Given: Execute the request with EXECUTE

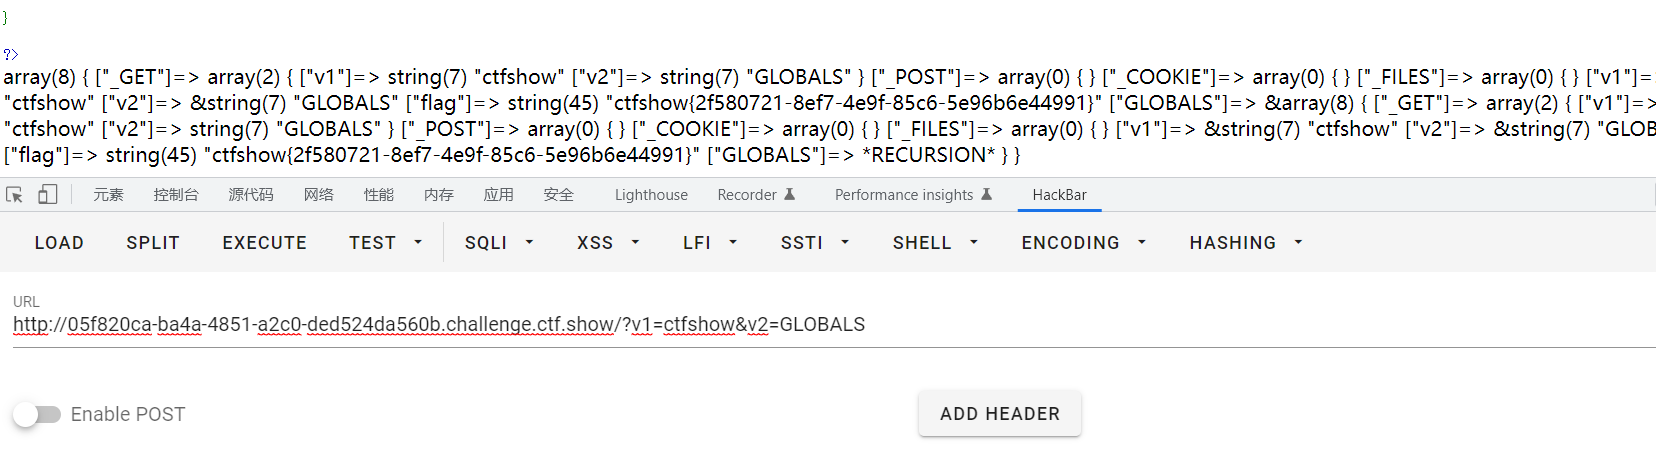Looking at the screenshot, I should tap(265, 243).
